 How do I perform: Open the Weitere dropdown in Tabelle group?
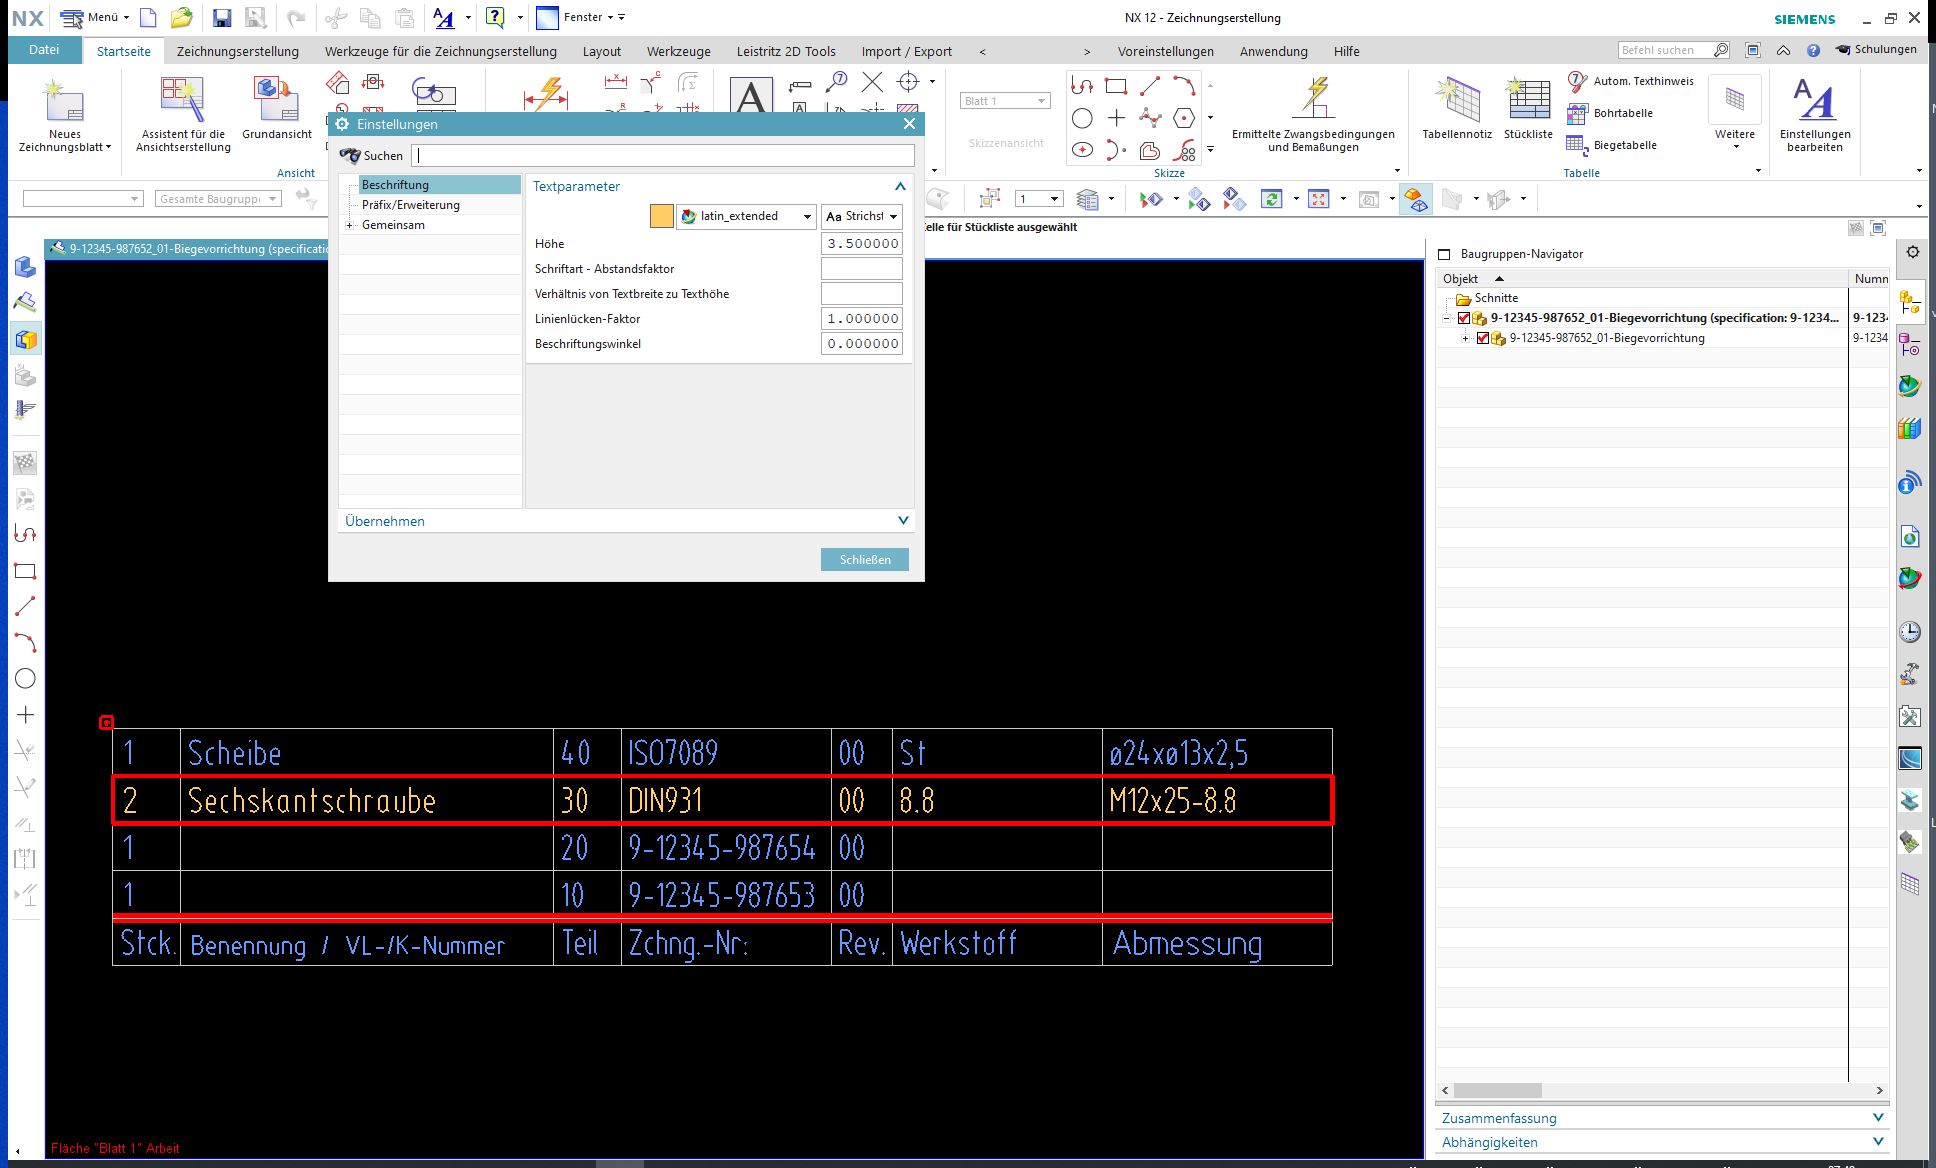[x=1735, y=114]
